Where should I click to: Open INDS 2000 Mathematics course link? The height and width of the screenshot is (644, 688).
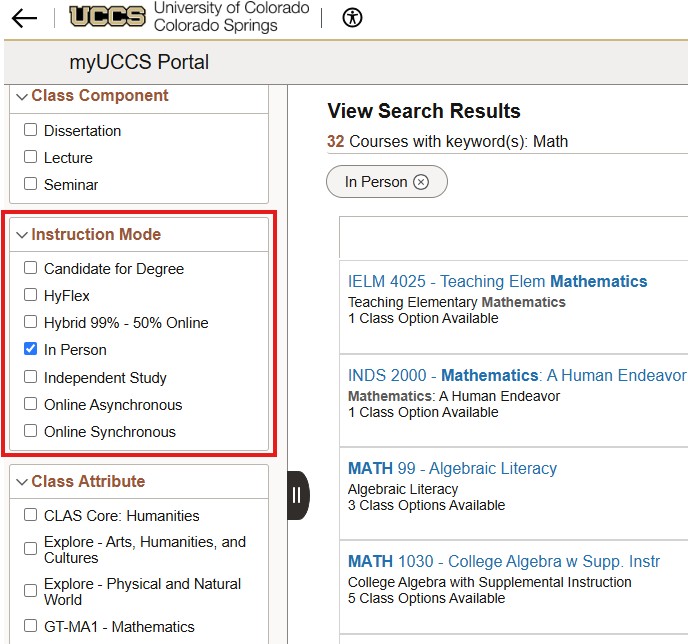[516, 376]
